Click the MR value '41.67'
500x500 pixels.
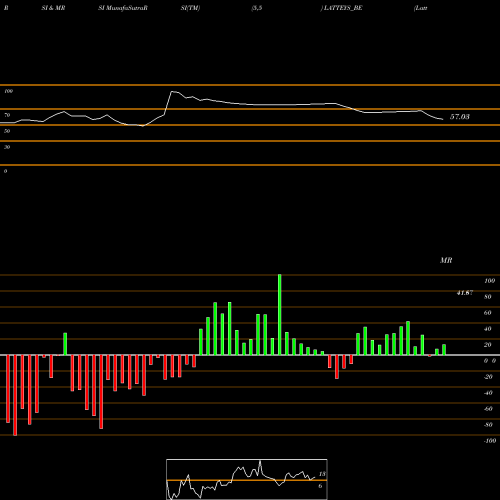(465, 293)
